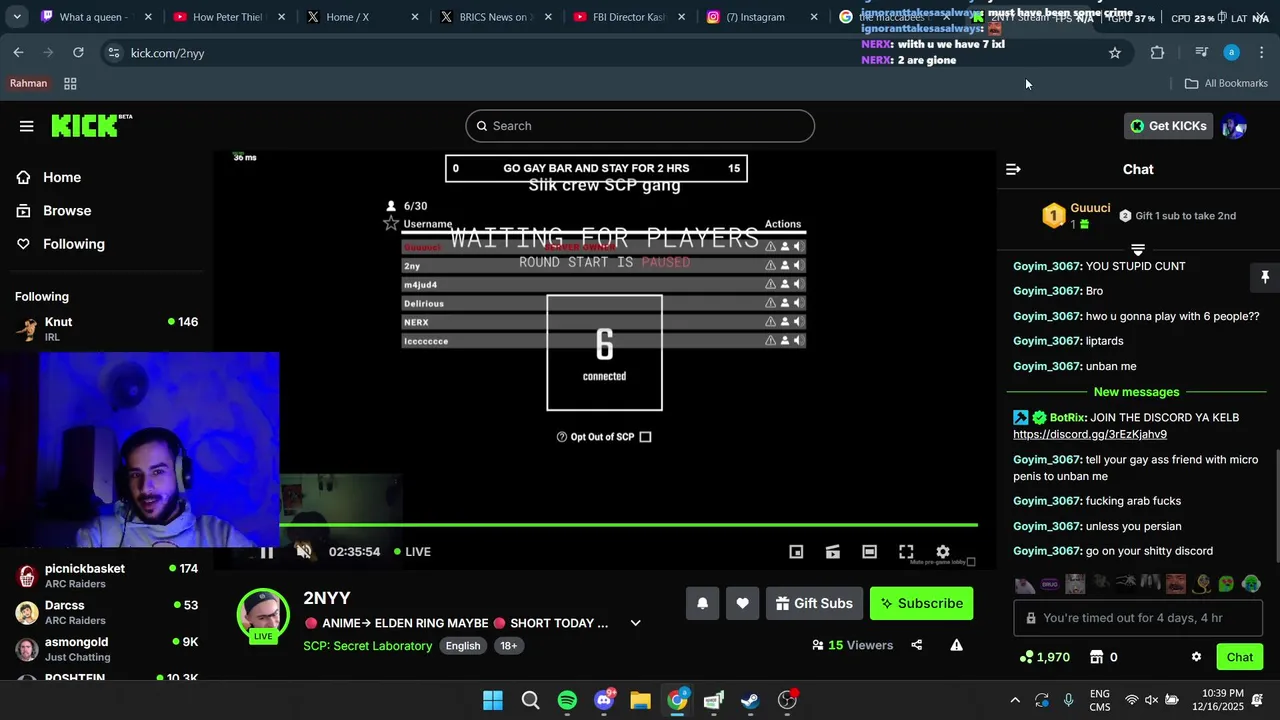1280x720 pixels.
Task: Click the Kick logo
Action: pos(91,125)
